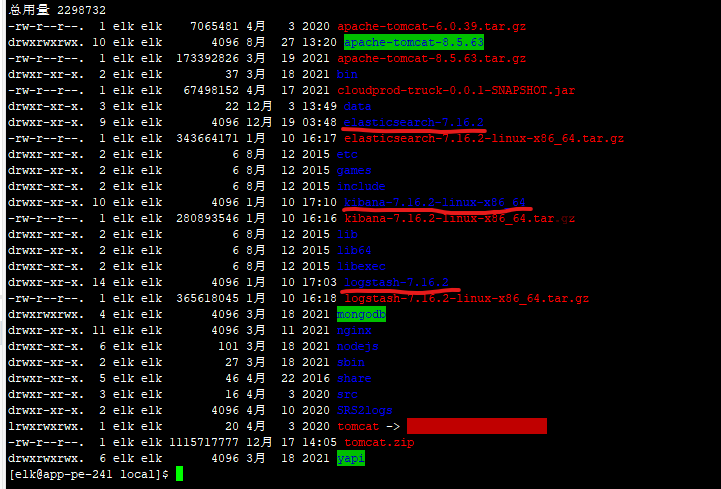Screen dimensions: 721x489
Task: Click the 13:49 timestamp on data row
Action: pos(319,106)
